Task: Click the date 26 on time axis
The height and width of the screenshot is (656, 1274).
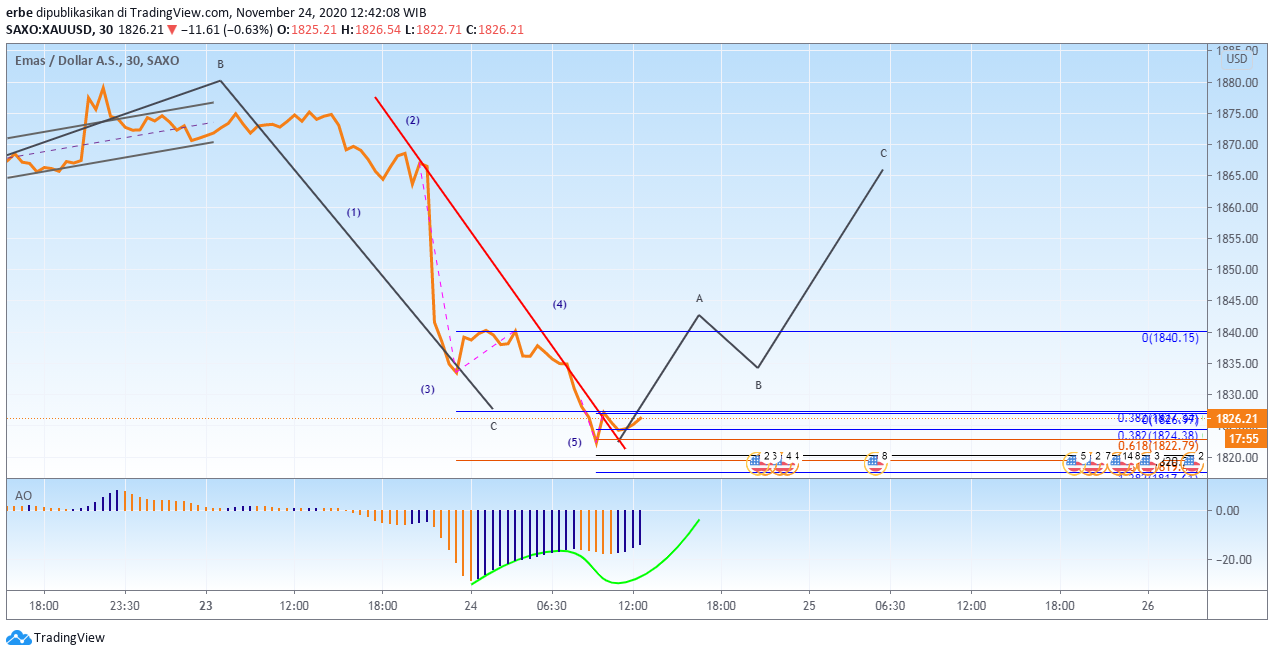Action: [1148, 606]
